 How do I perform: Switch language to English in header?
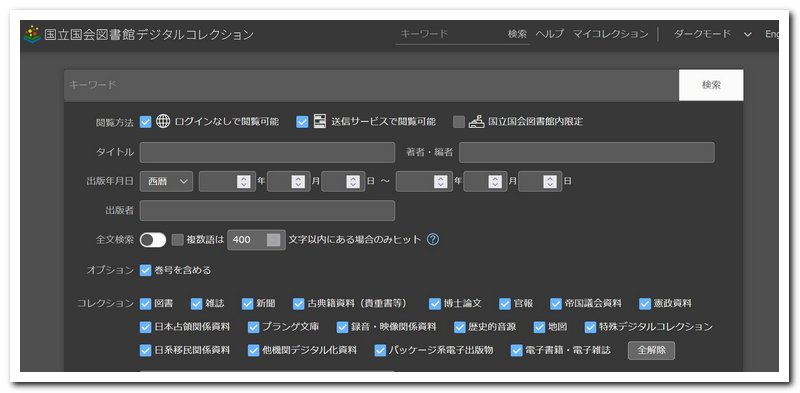[x=771, y=34]
